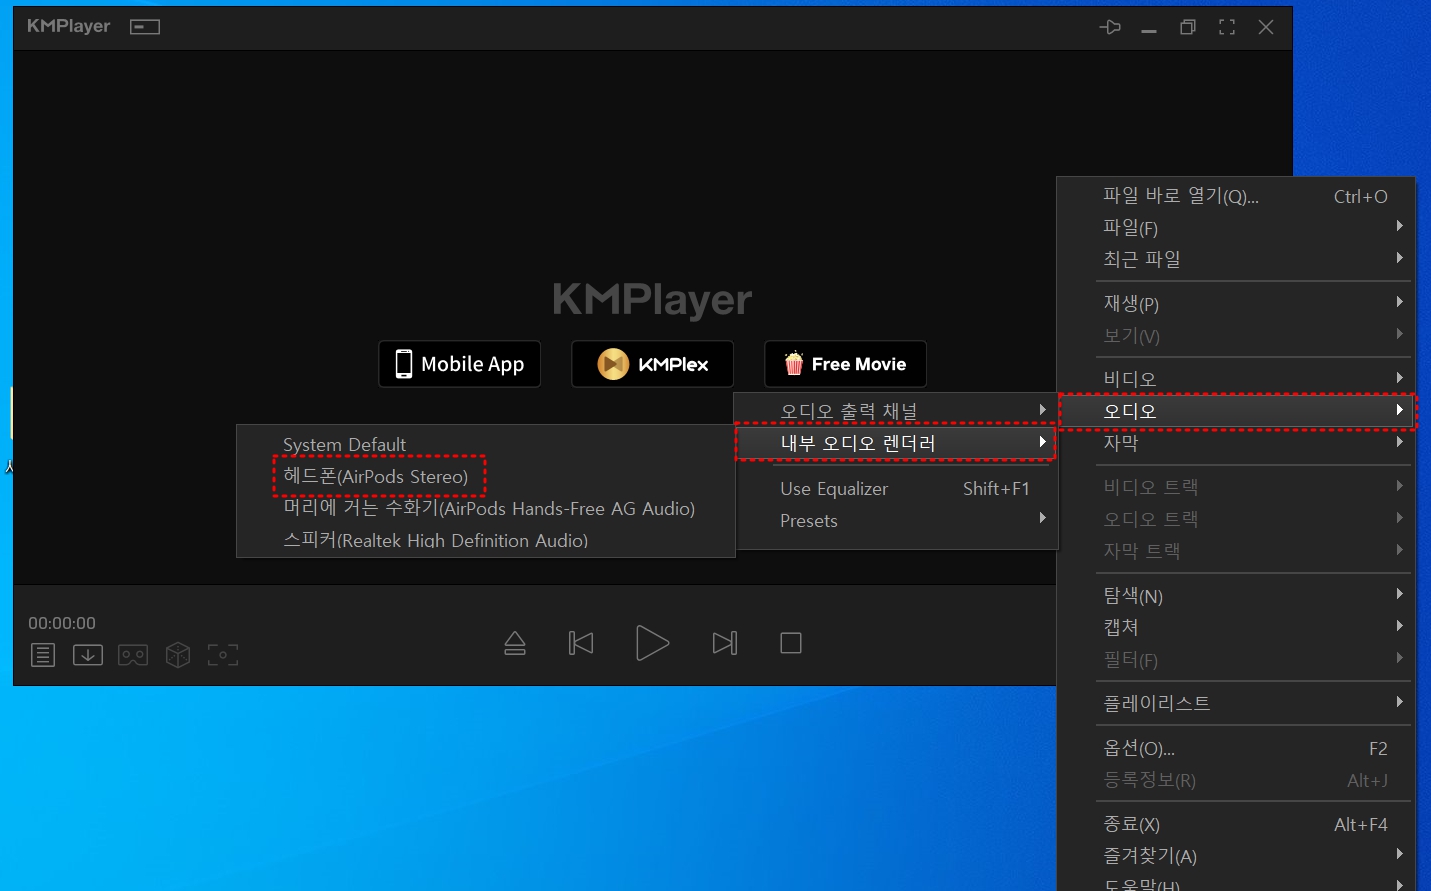
Task: Open the 플레이리스트 submenu
Action: click(x=1235, y=703)
